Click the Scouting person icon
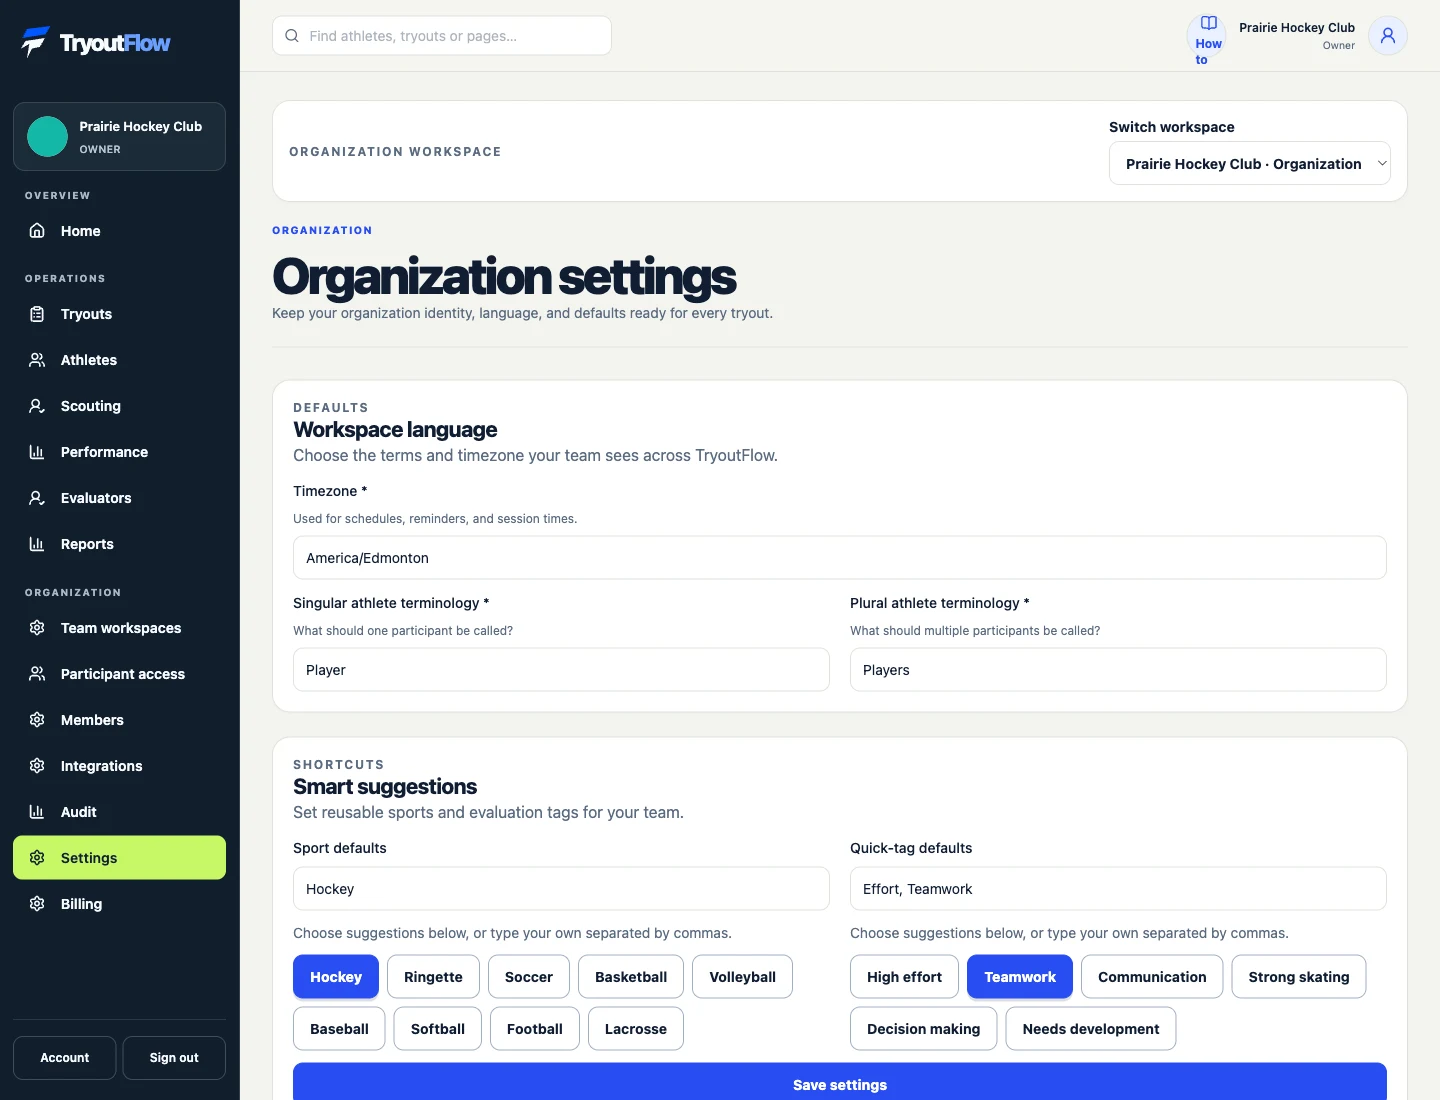Screen dimensions: 1440x1100 tap(37, 406)
